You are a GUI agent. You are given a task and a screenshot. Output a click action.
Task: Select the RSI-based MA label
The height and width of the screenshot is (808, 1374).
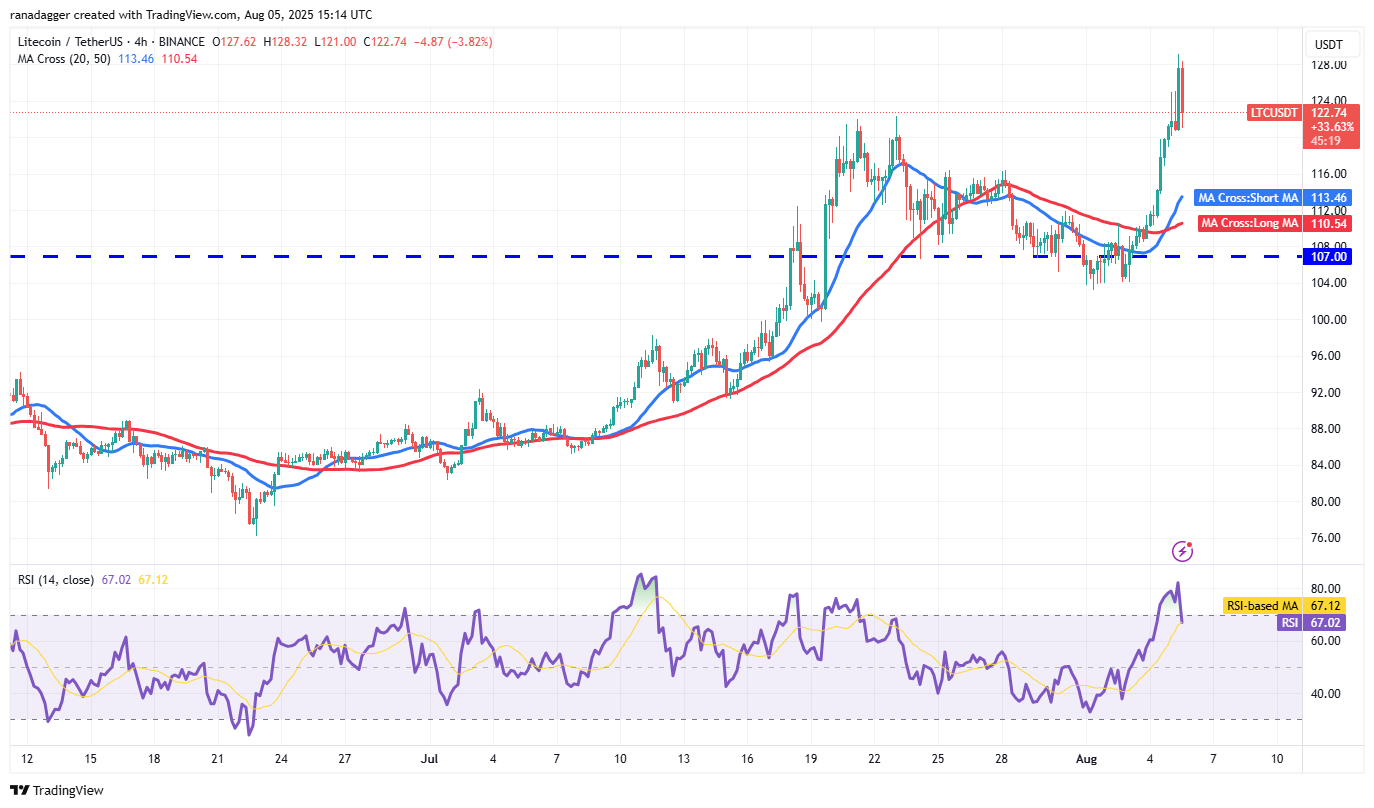[x=1262, y=605]
